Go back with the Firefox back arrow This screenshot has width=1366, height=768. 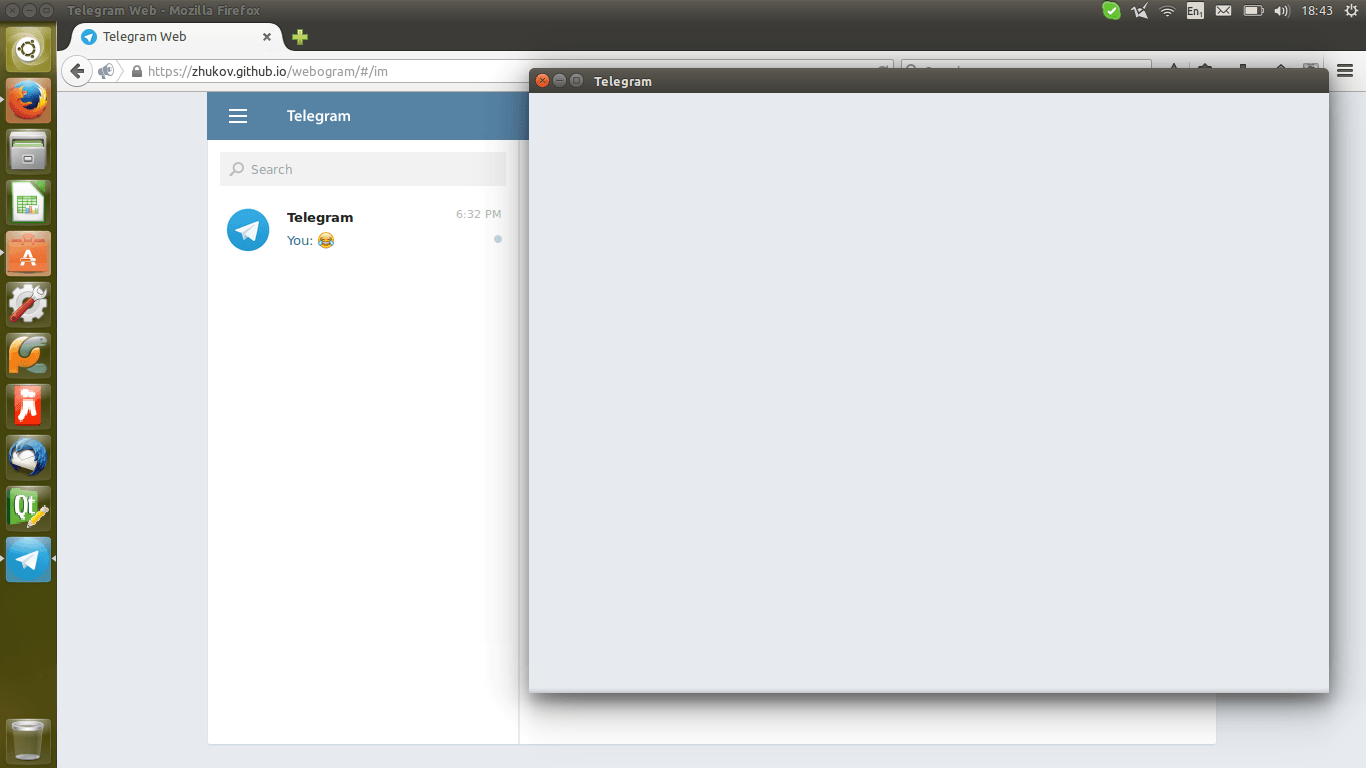click(77, 71)
